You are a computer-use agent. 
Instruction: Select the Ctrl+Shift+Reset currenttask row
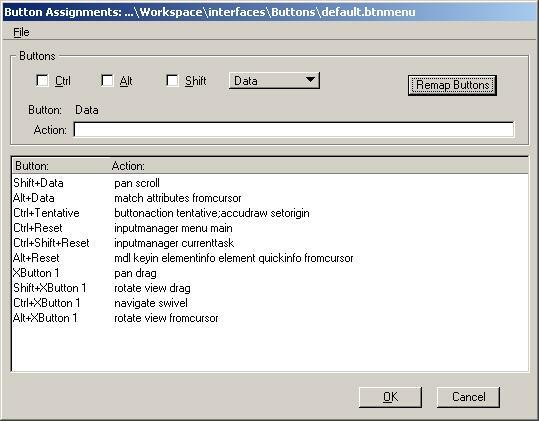tap(270, 243)
